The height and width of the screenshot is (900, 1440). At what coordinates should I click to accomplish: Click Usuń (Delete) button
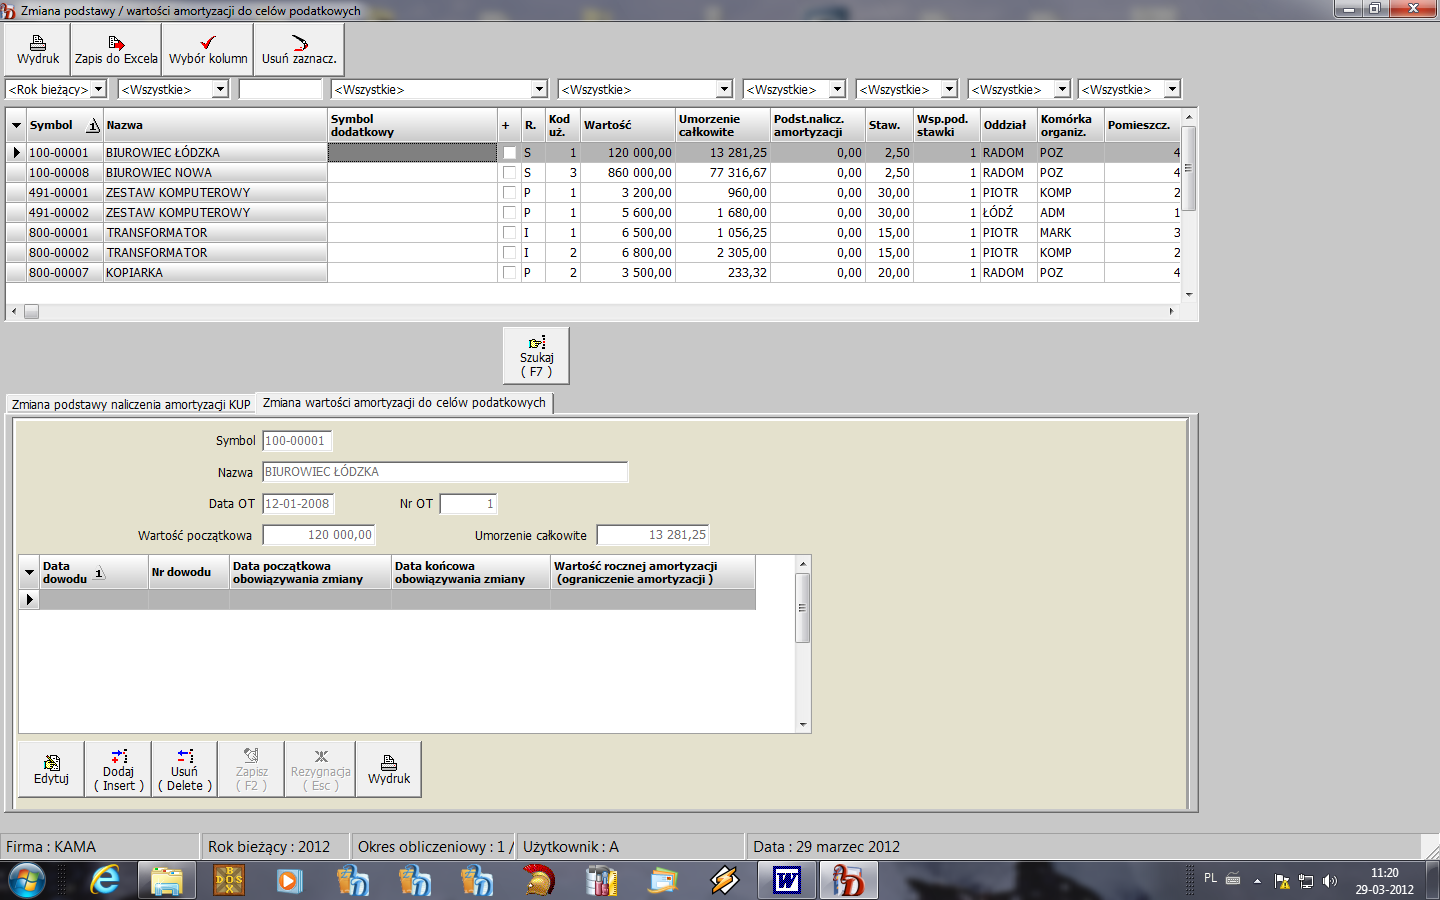coord(185,769)
